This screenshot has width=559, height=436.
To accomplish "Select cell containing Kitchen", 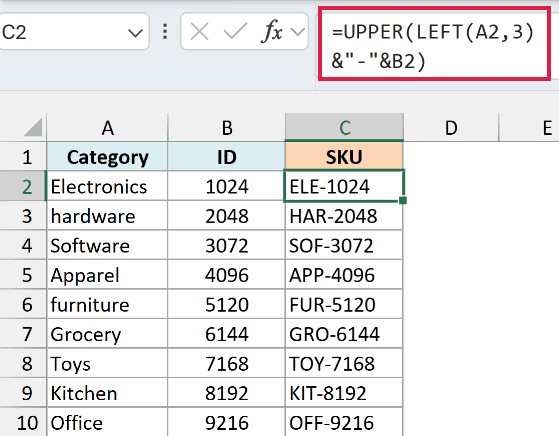I will (107, 393).
